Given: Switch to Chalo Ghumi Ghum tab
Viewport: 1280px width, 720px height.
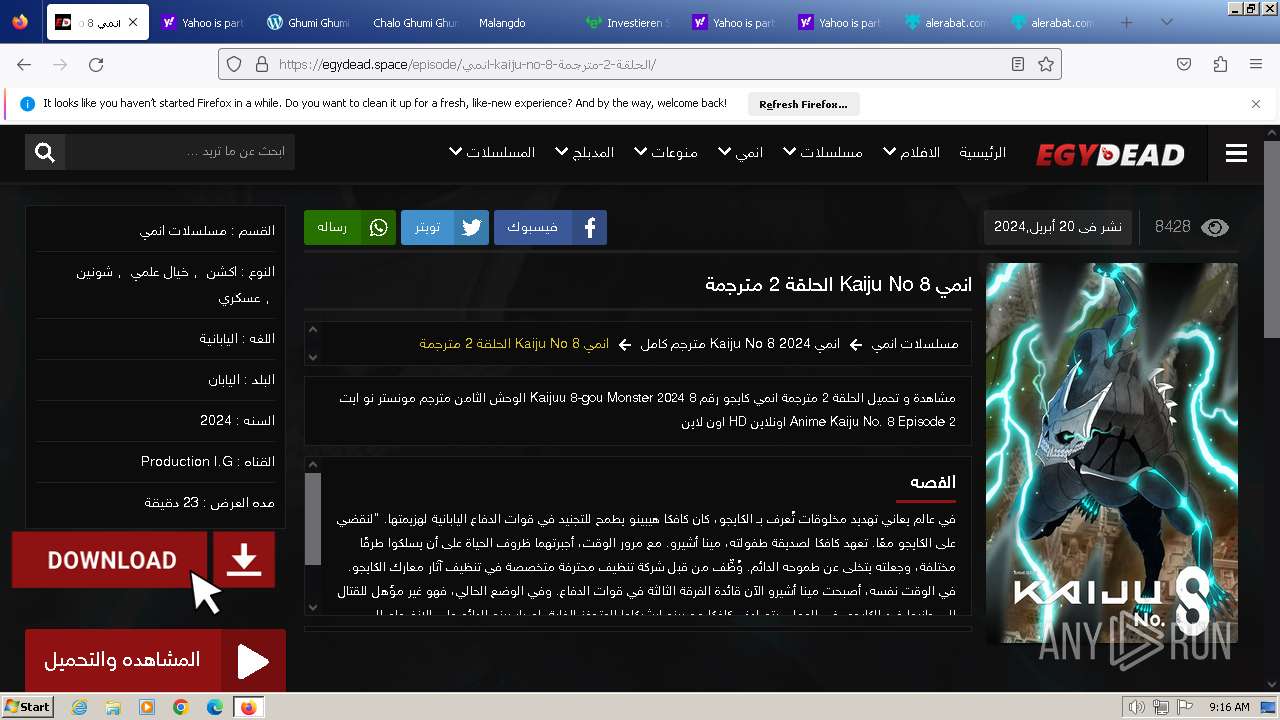Looking at the screenshot, I should click(414, 22).
